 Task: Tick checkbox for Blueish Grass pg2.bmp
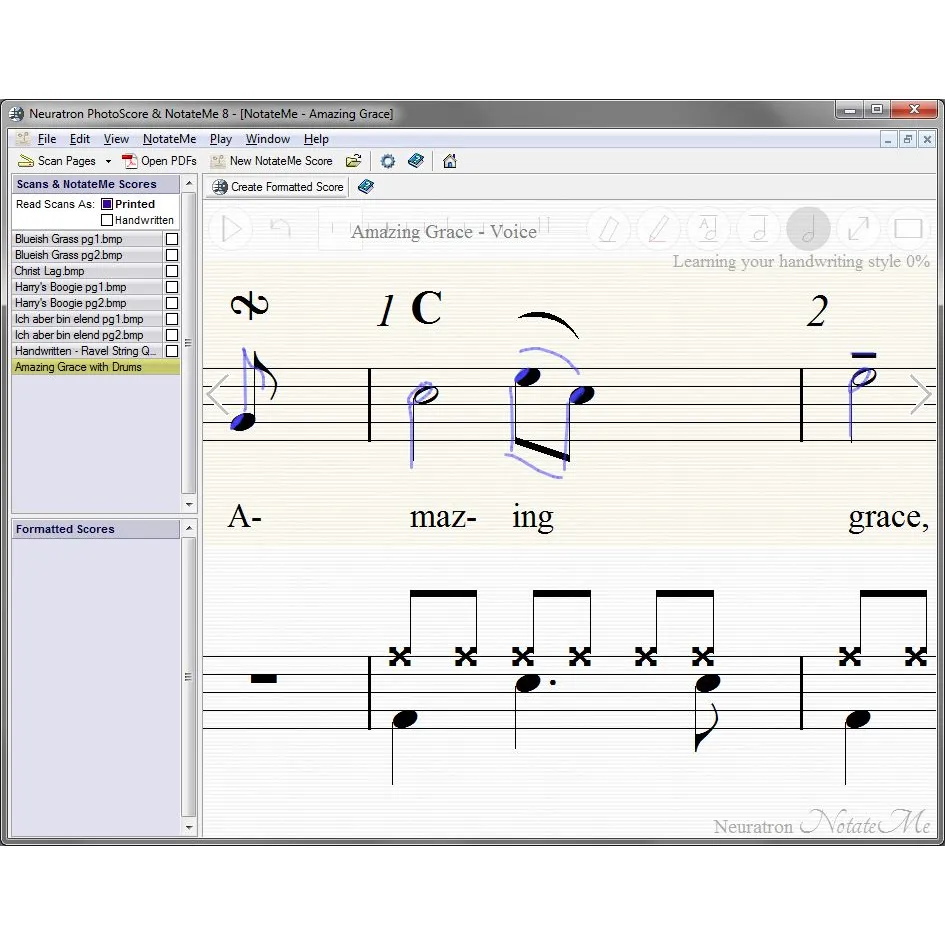click(172, 255)
